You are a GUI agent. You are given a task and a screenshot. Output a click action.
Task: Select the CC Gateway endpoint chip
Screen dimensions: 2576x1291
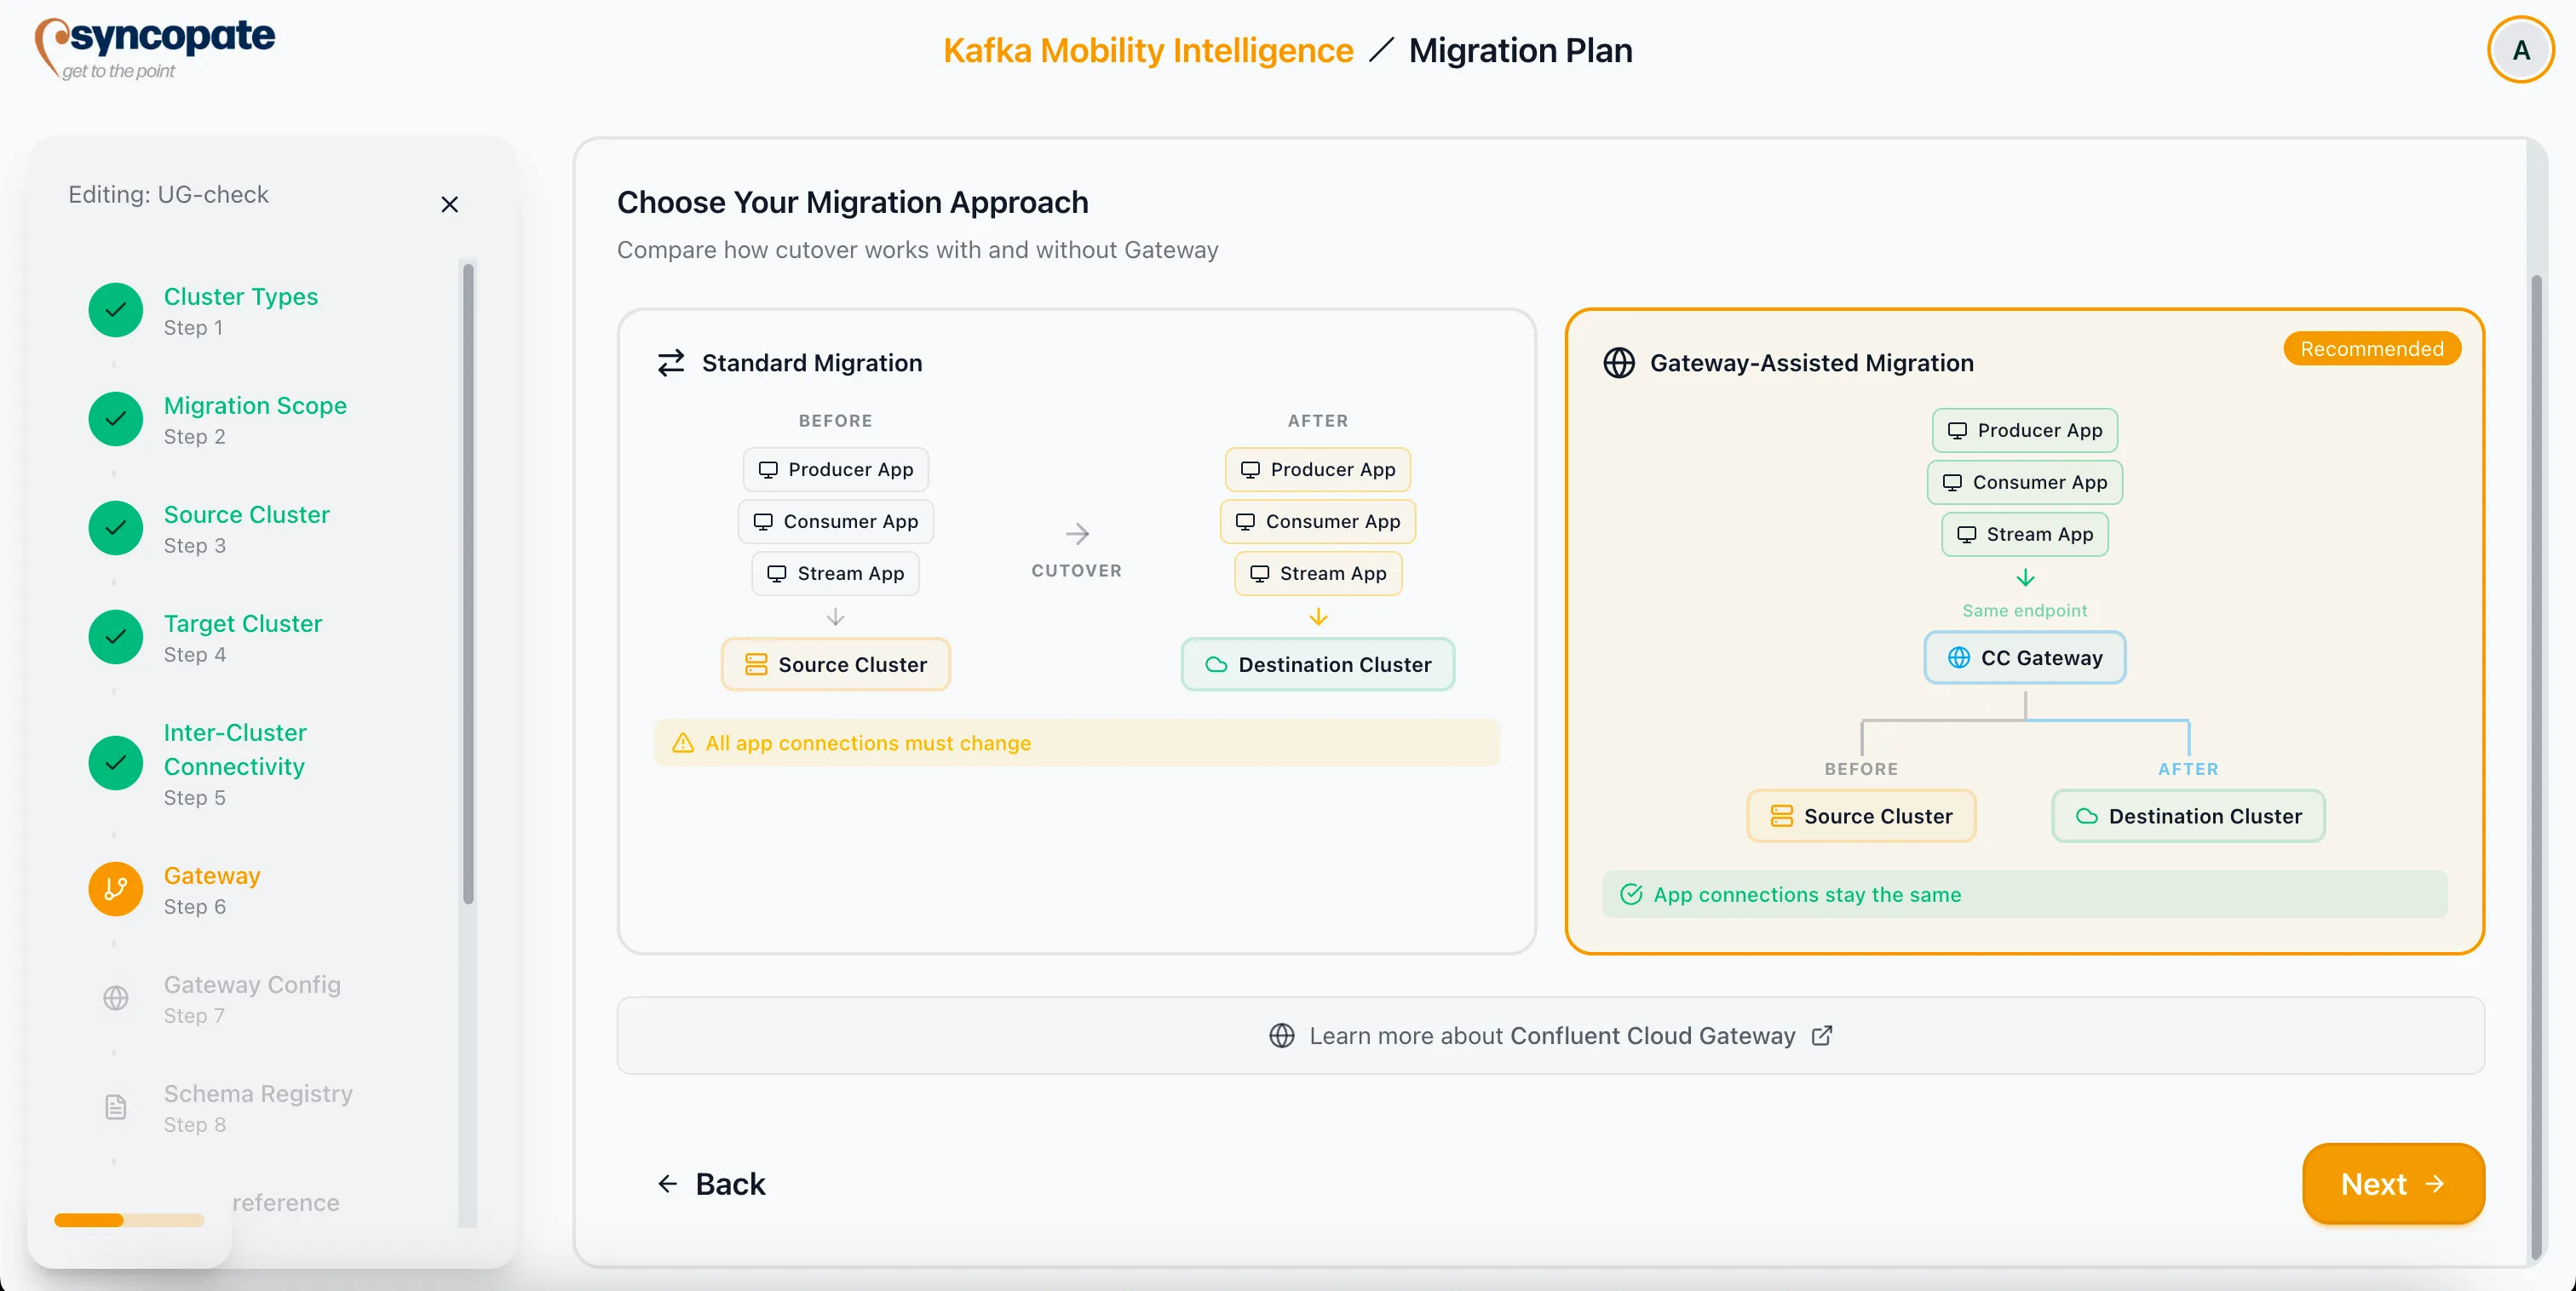[2024, 657]
